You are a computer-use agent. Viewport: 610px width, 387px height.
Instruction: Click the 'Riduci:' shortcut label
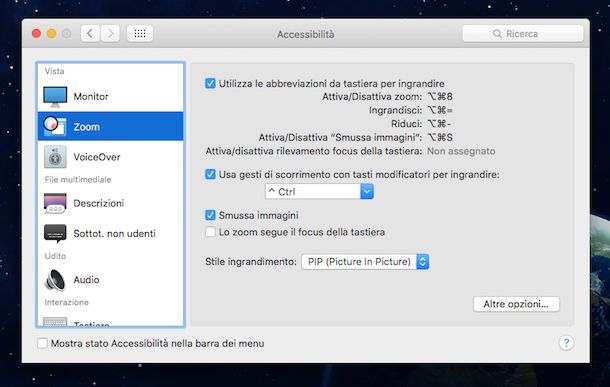pyautogui.click(x=407, y=124)
